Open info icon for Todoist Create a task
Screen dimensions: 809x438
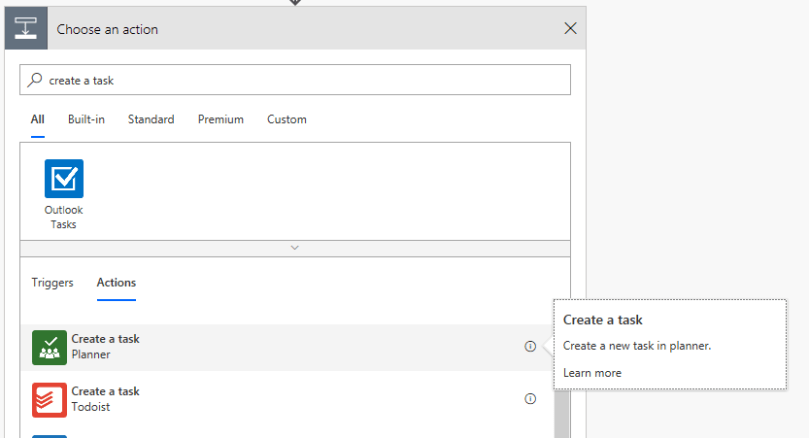[530, 399]
